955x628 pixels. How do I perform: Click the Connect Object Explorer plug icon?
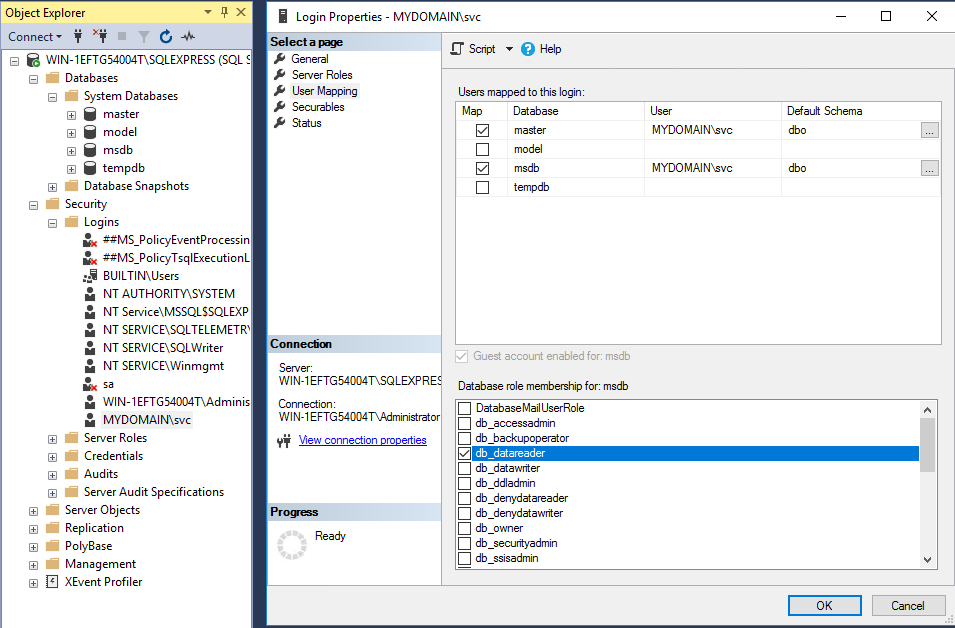coord(78,36)
